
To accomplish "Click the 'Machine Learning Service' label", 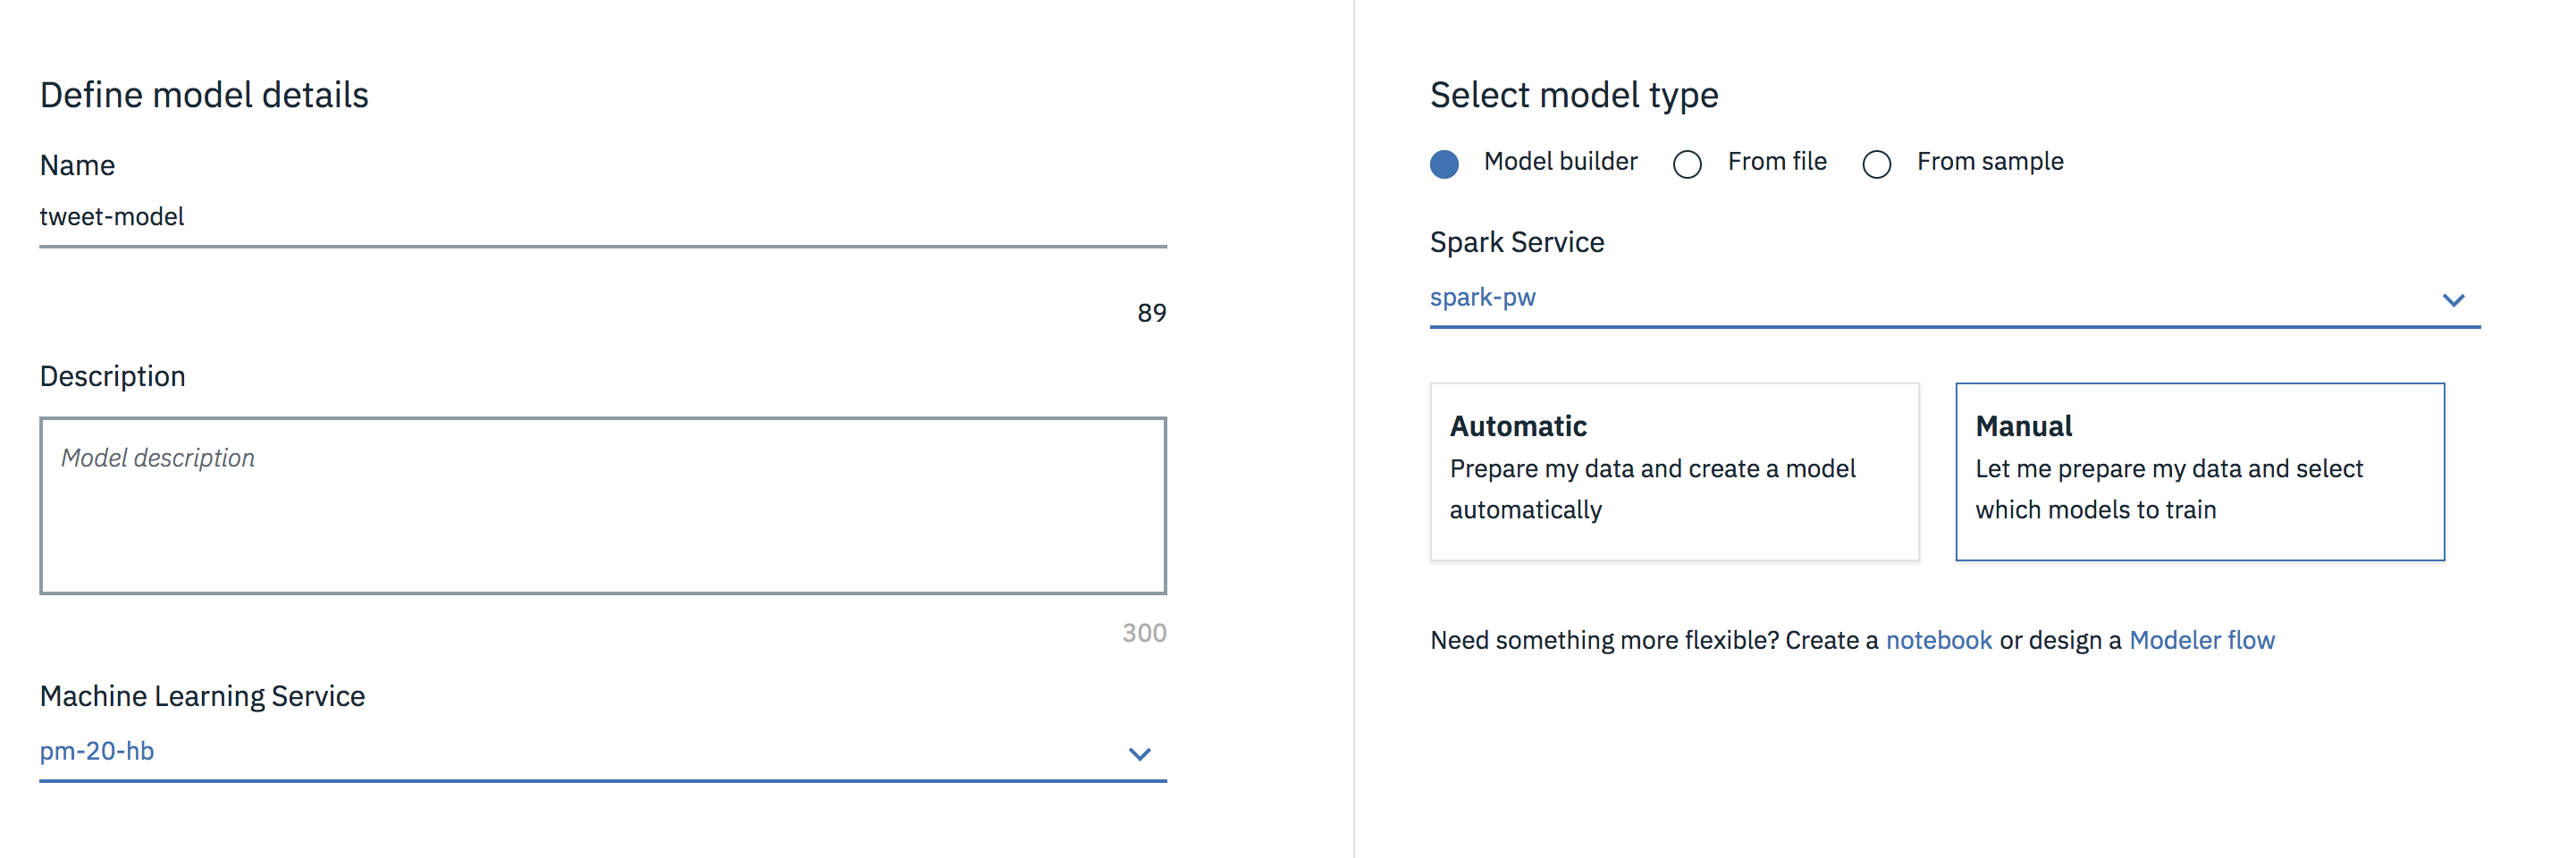I will click(202, 696).
